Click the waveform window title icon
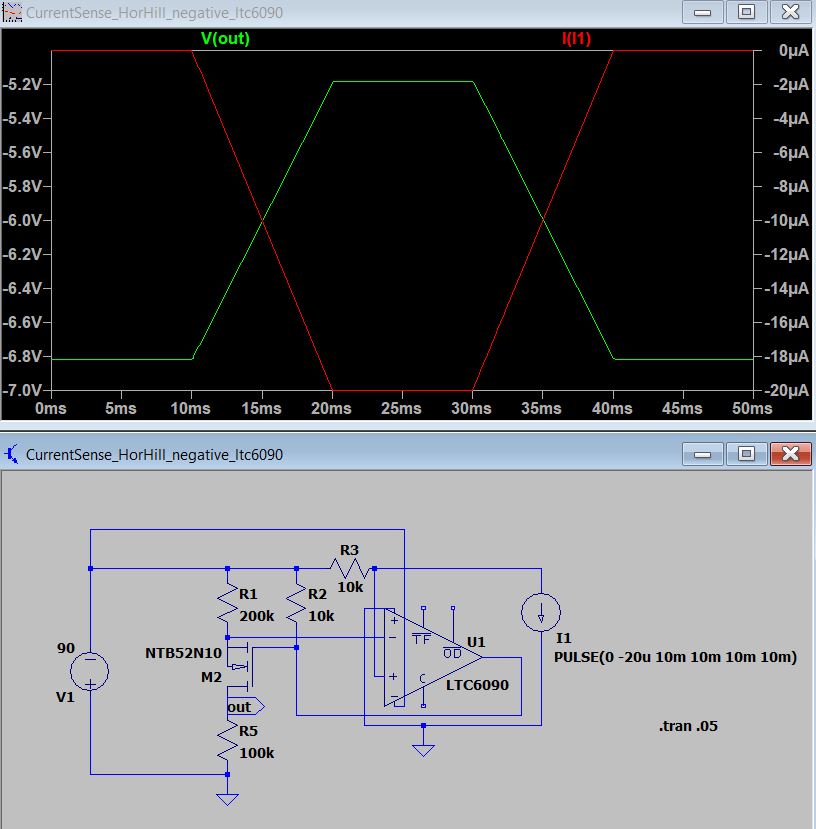 pos(12,12)
